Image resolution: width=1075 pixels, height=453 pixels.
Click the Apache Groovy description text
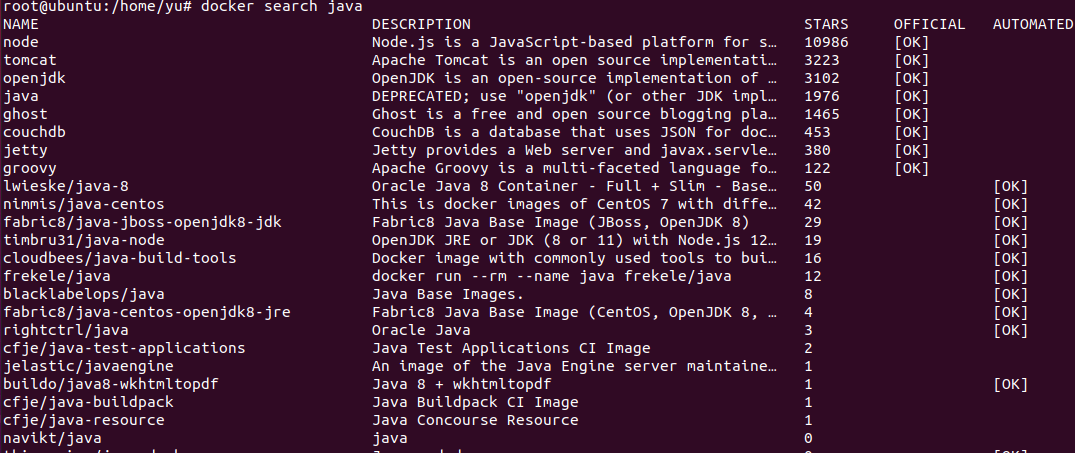point(575,168)
